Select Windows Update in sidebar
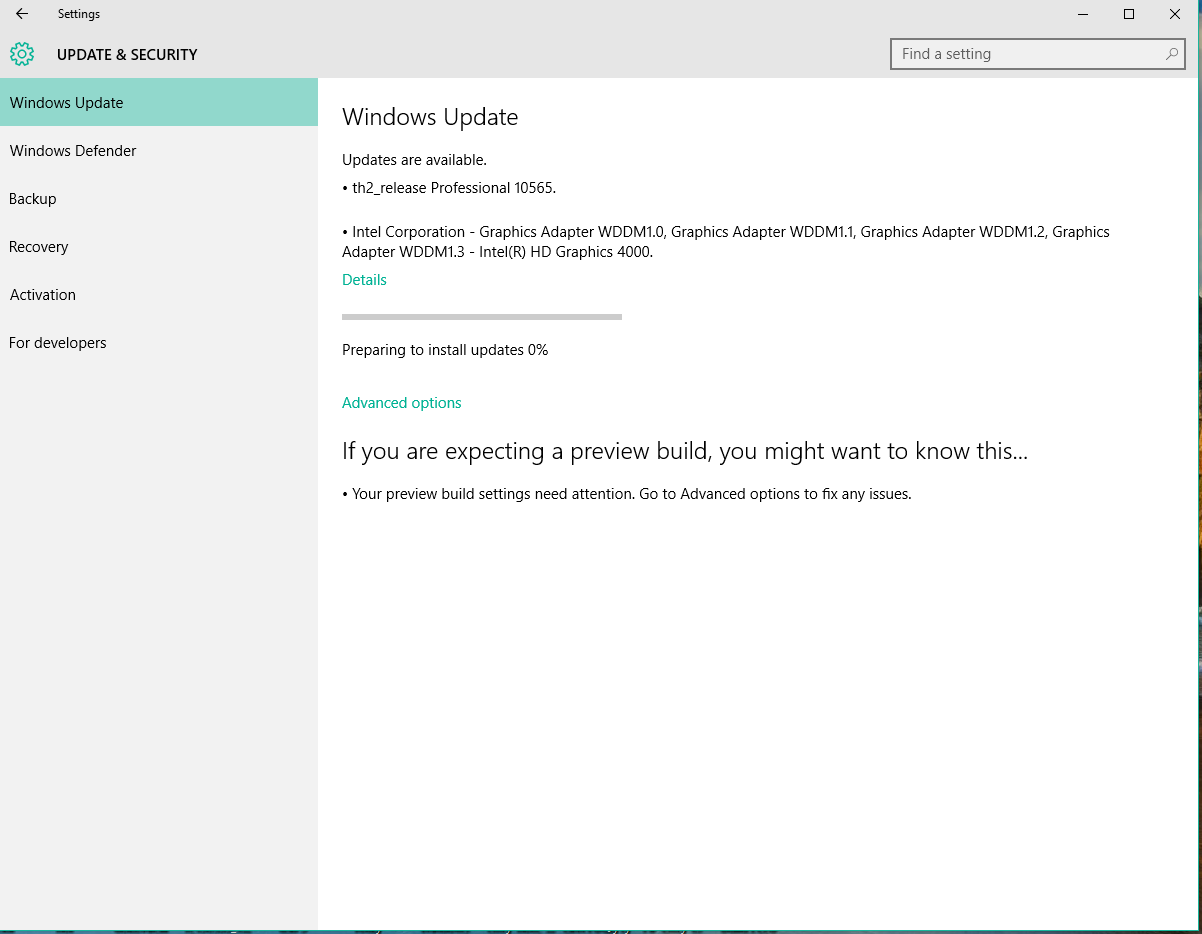 (159, 102)
